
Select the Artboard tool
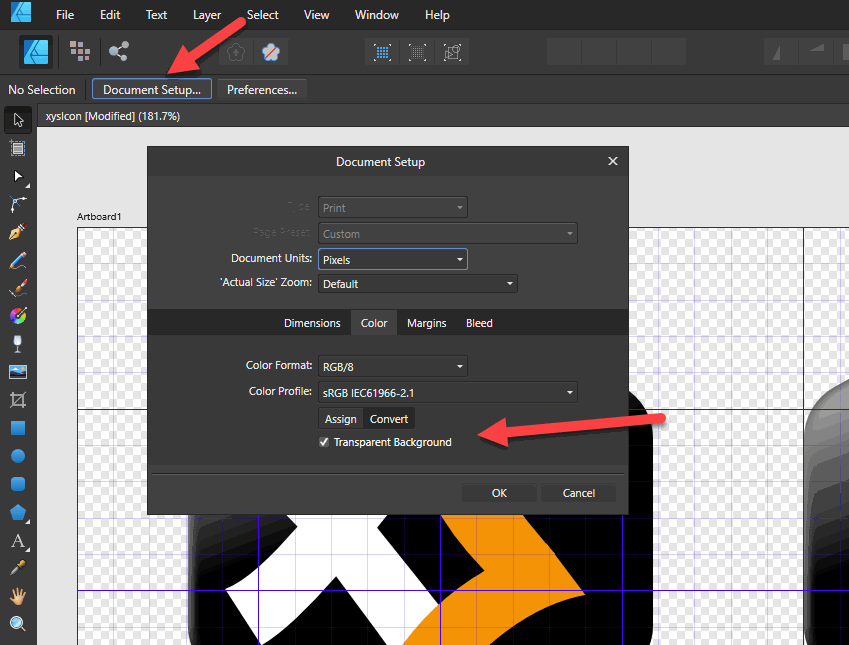pos(18,148)
